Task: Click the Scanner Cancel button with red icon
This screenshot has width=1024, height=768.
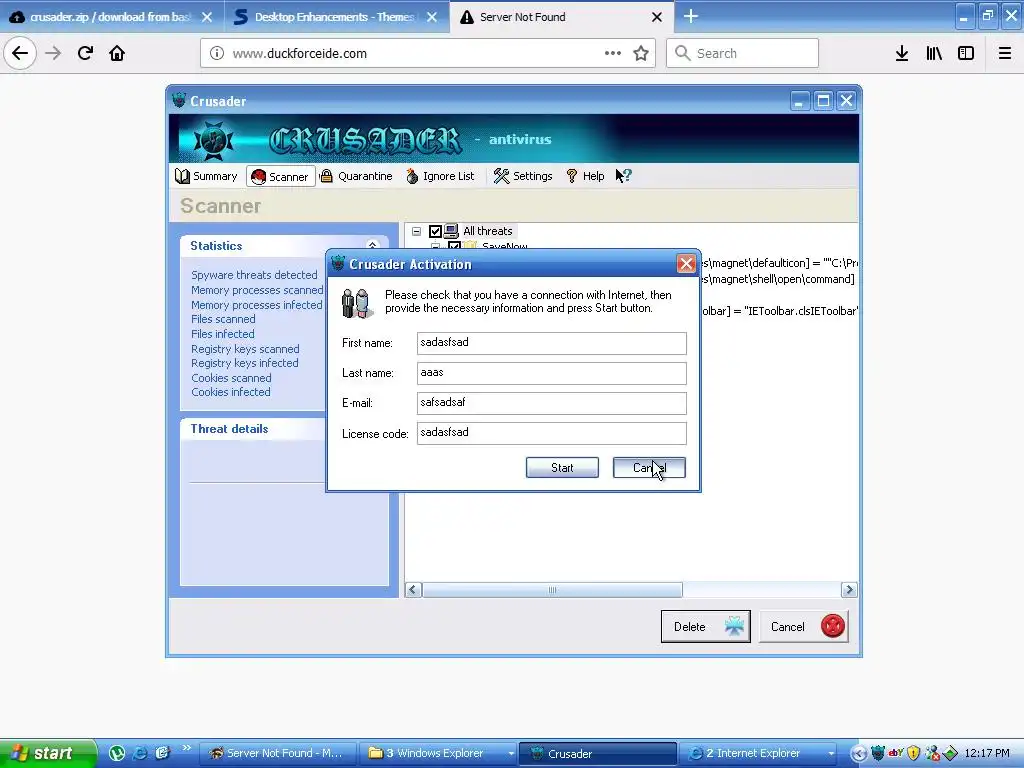Action: [804, 627]
